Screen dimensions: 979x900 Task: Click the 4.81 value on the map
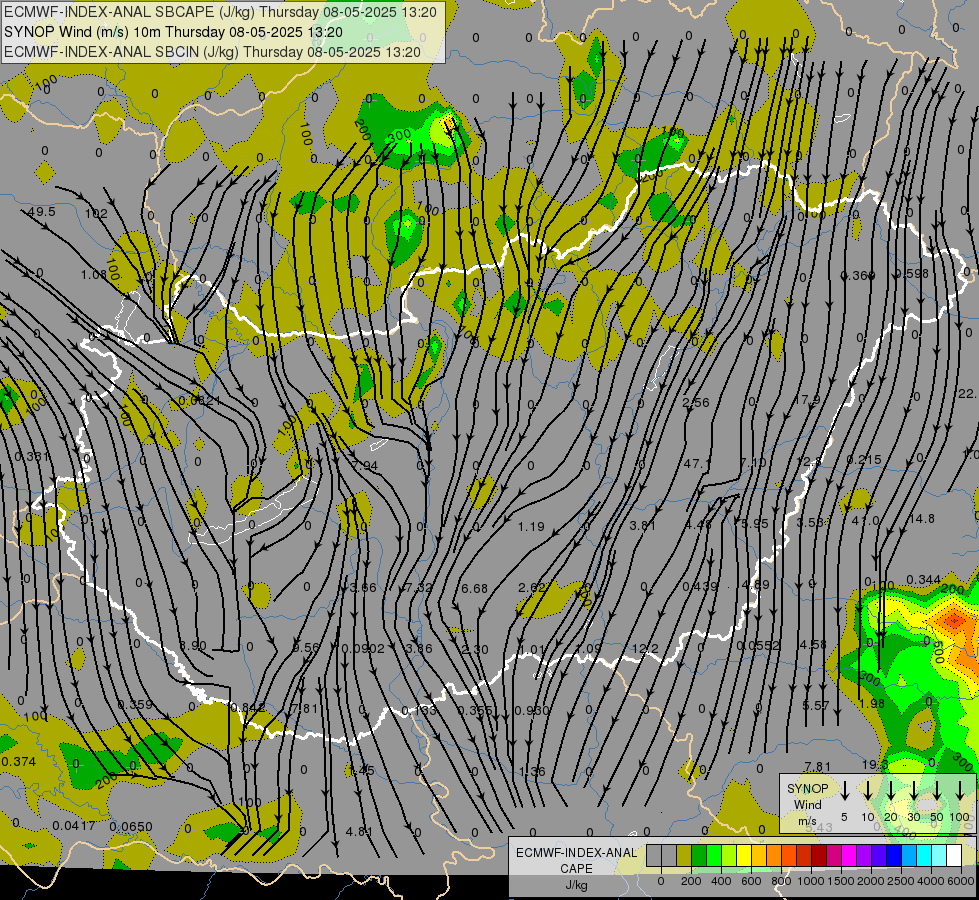pyautogui.click(x=359, y=833)
